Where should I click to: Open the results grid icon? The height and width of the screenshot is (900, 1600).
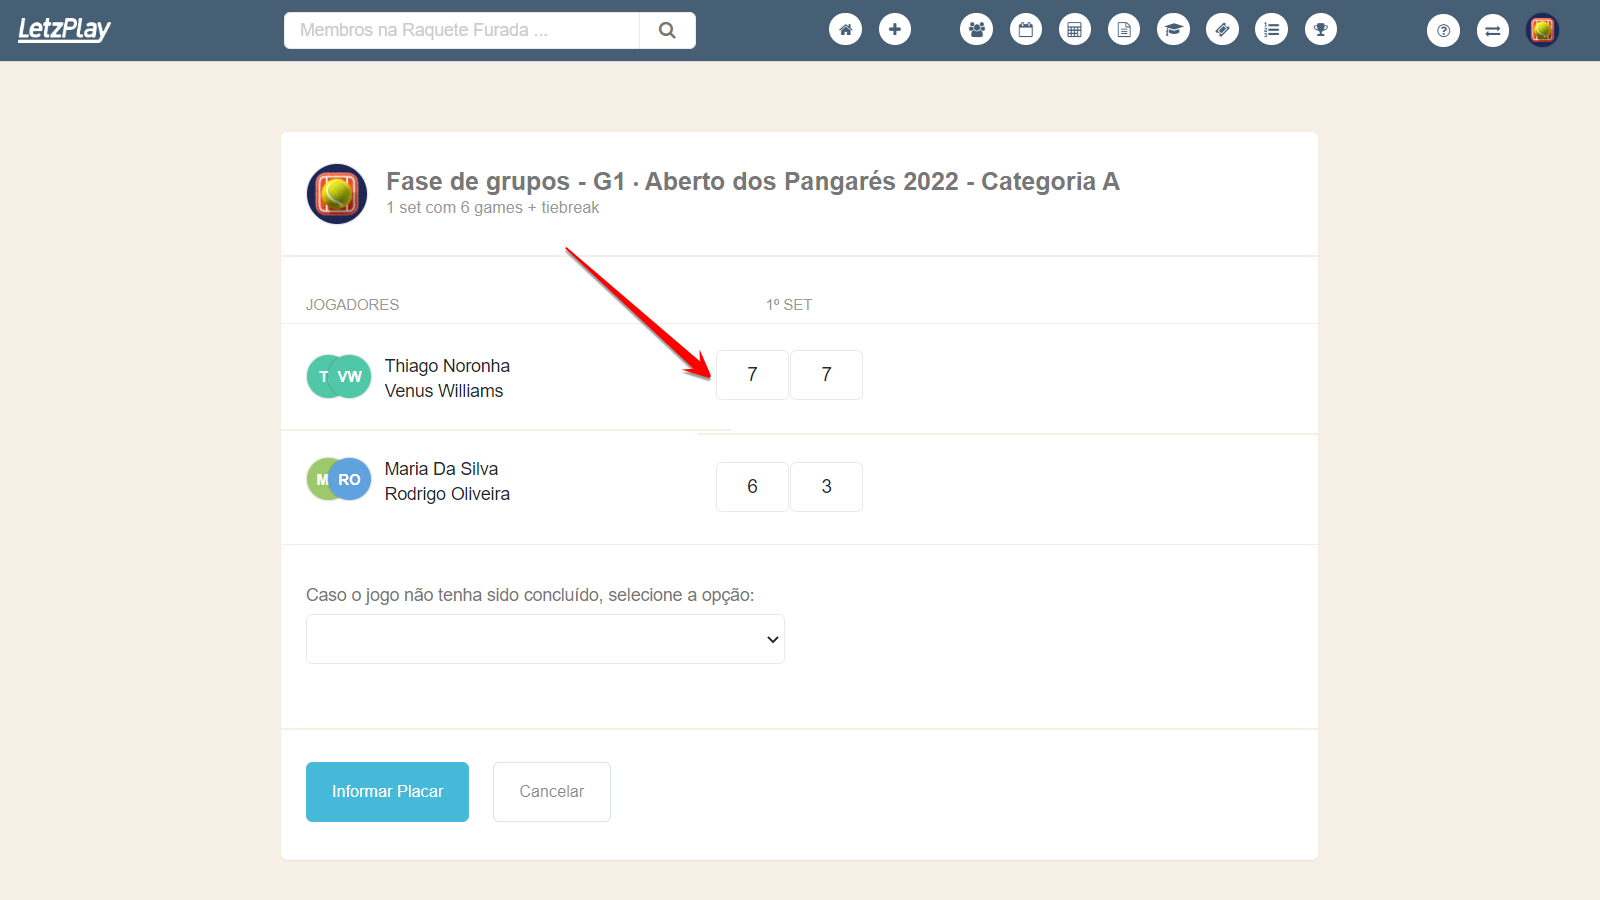pyautogui.click(x=1074, y=29)
